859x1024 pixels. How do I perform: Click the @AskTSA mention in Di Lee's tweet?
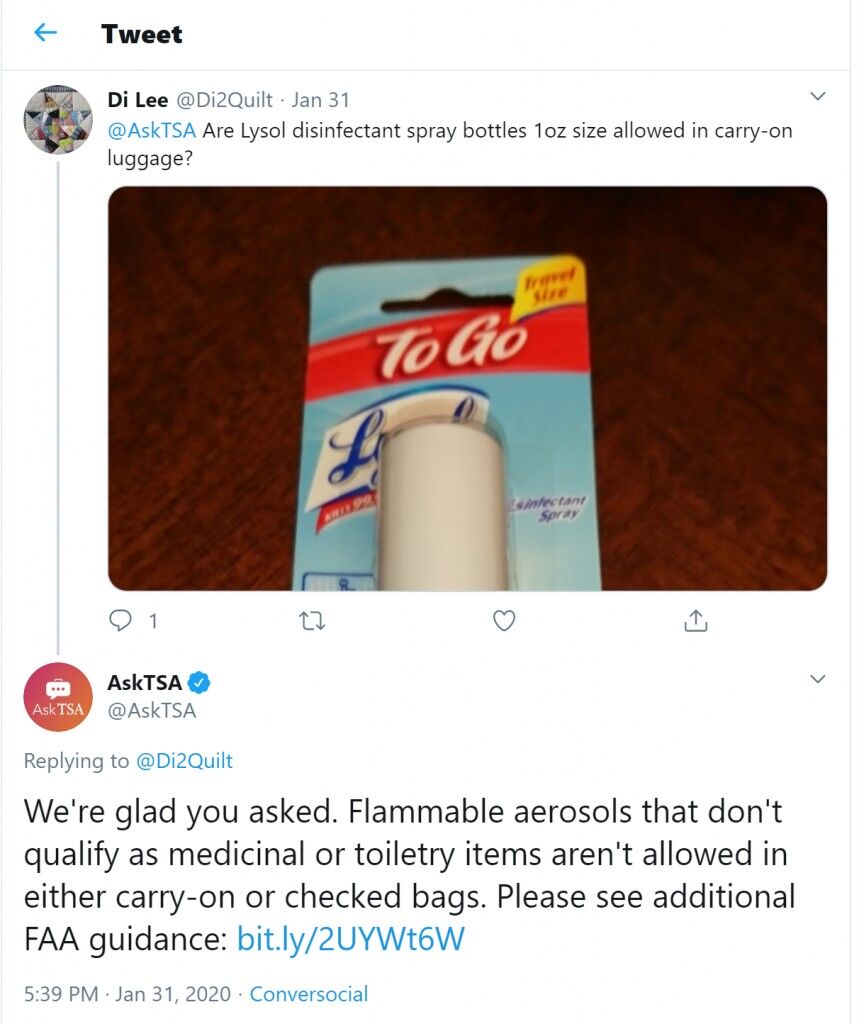pyautogui.click(x=152, y=131)
